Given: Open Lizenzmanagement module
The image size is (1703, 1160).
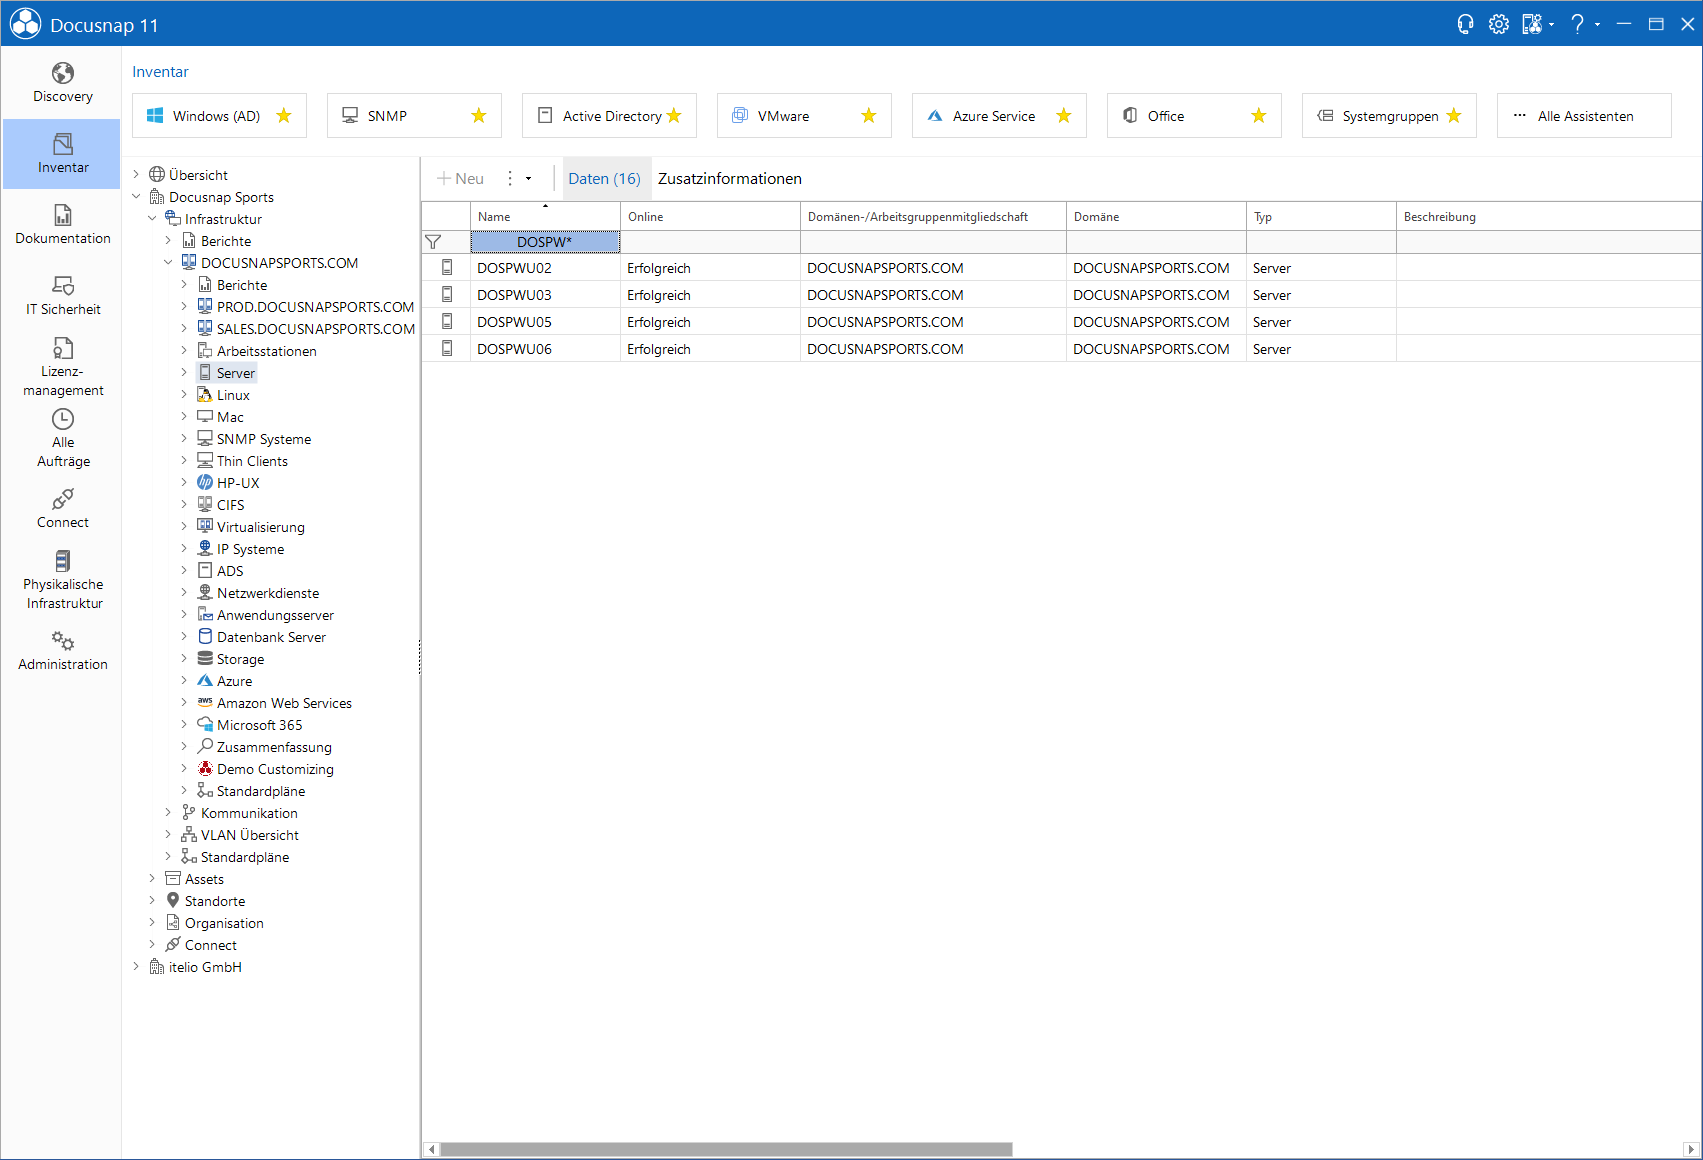Looking at the screenshot, I should pyautogui.click(x=62, y=367).
